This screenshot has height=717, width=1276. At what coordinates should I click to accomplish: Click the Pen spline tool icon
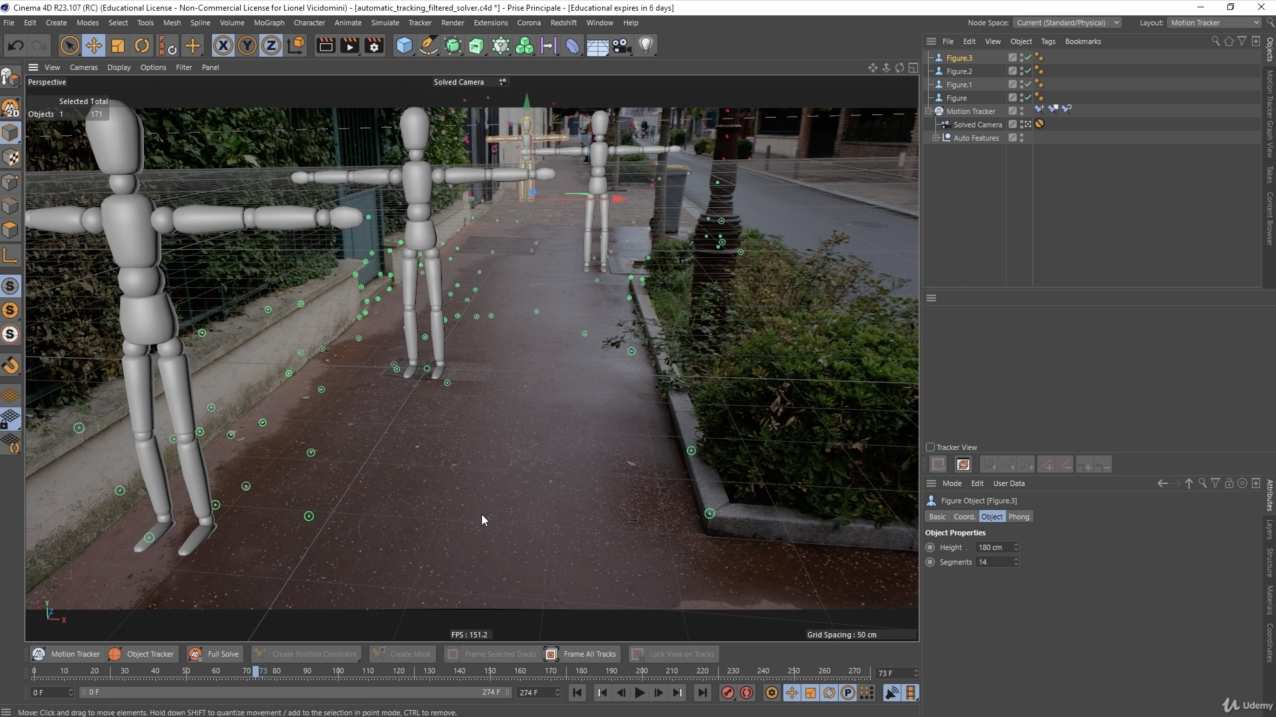pos(428,45)
